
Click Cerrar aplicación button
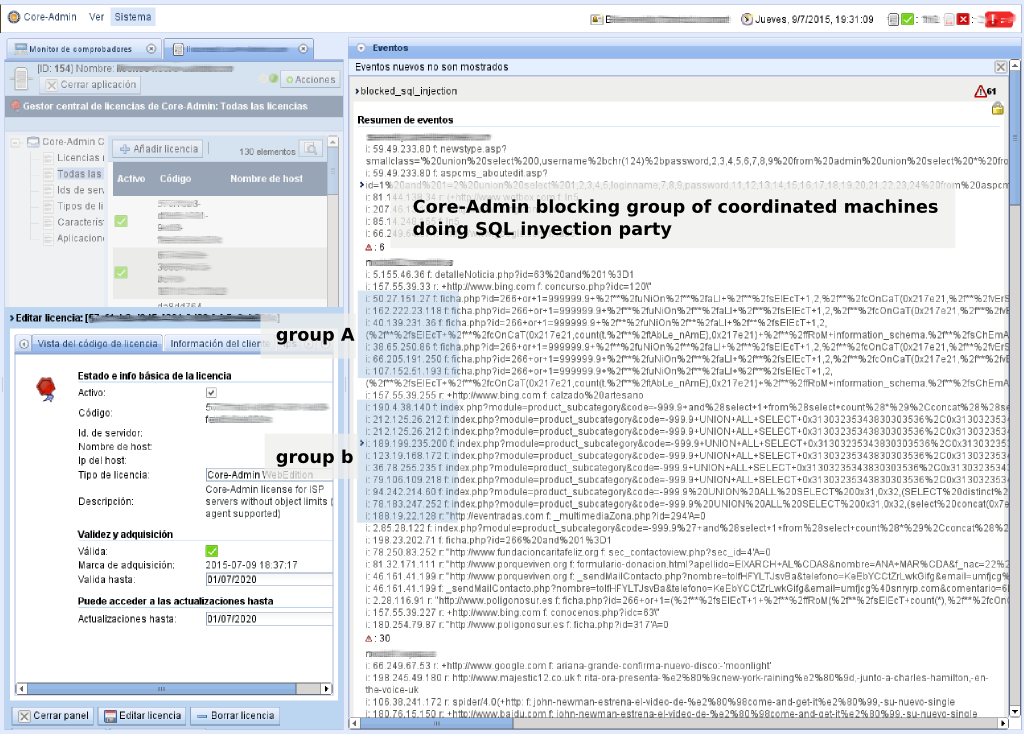[91, 85]
